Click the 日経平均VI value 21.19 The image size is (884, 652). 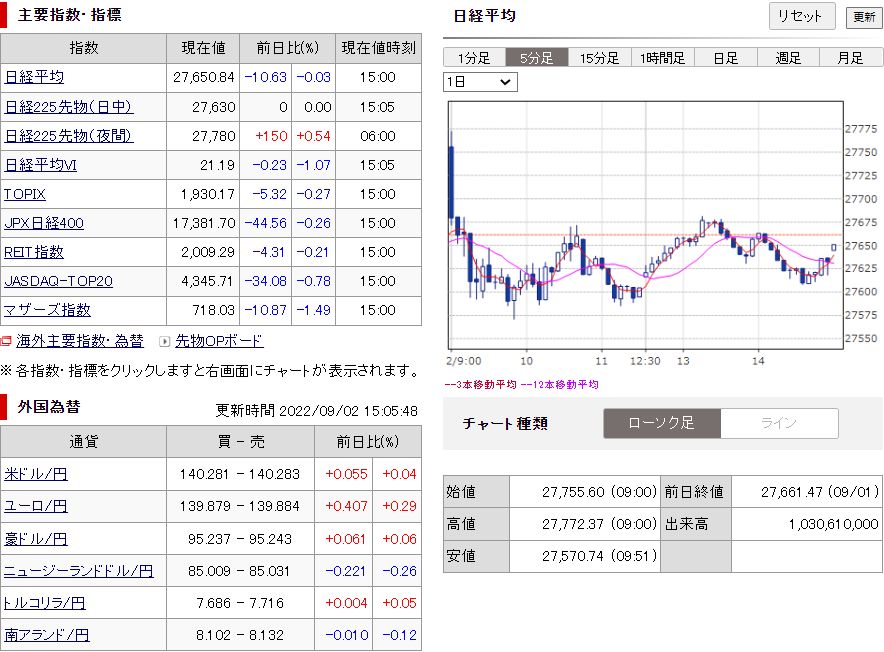217,165
